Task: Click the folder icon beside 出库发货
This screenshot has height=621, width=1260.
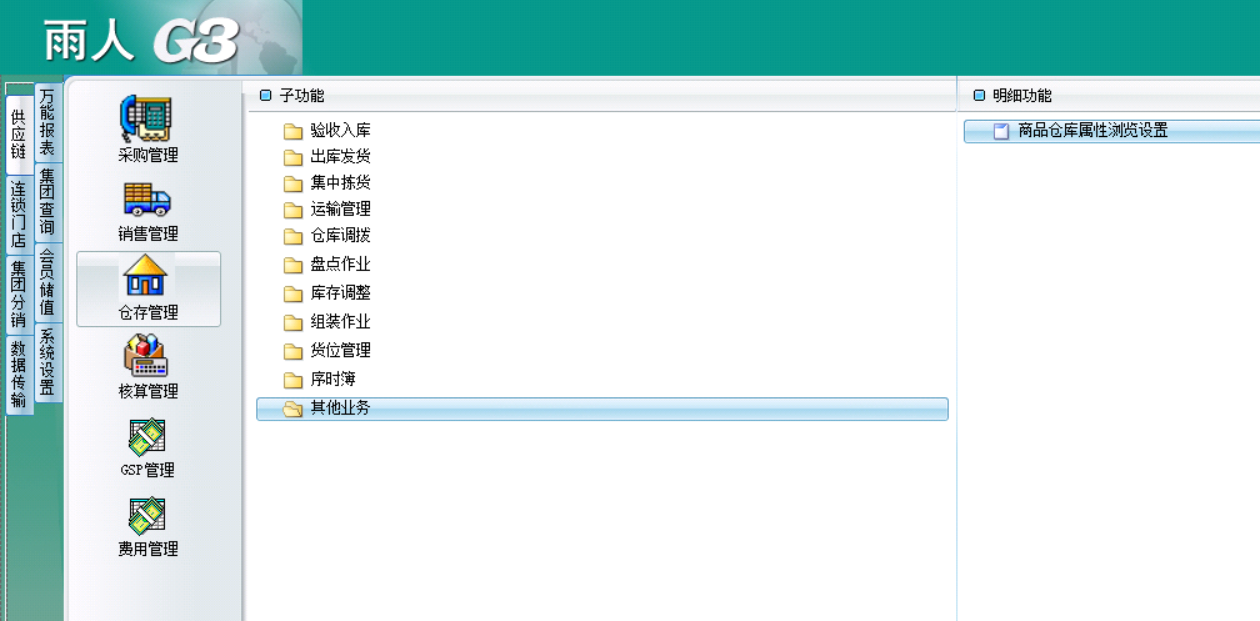Action: click(293, 157)
